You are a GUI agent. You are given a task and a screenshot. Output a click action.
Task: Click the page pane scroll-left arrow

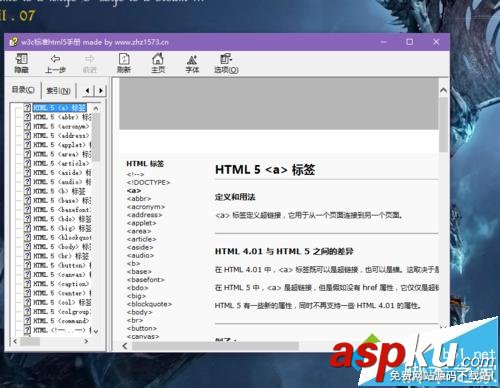(x=125, y=346)
